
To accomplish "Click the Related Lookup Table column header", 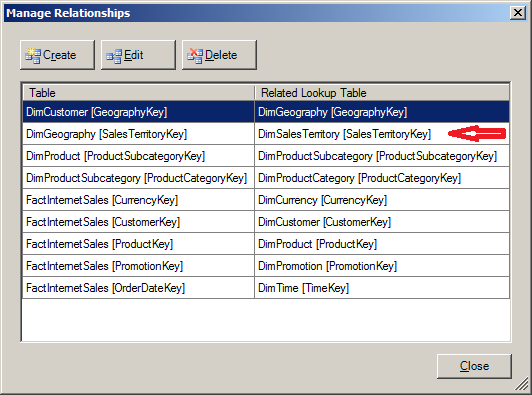I will coord(382,93).
